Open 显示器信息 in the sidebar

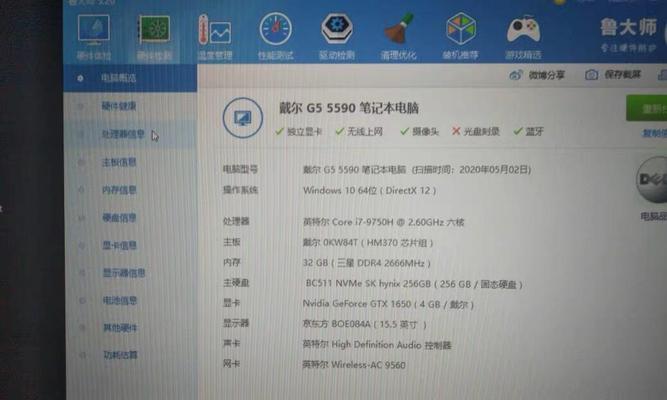pos(130,273)
